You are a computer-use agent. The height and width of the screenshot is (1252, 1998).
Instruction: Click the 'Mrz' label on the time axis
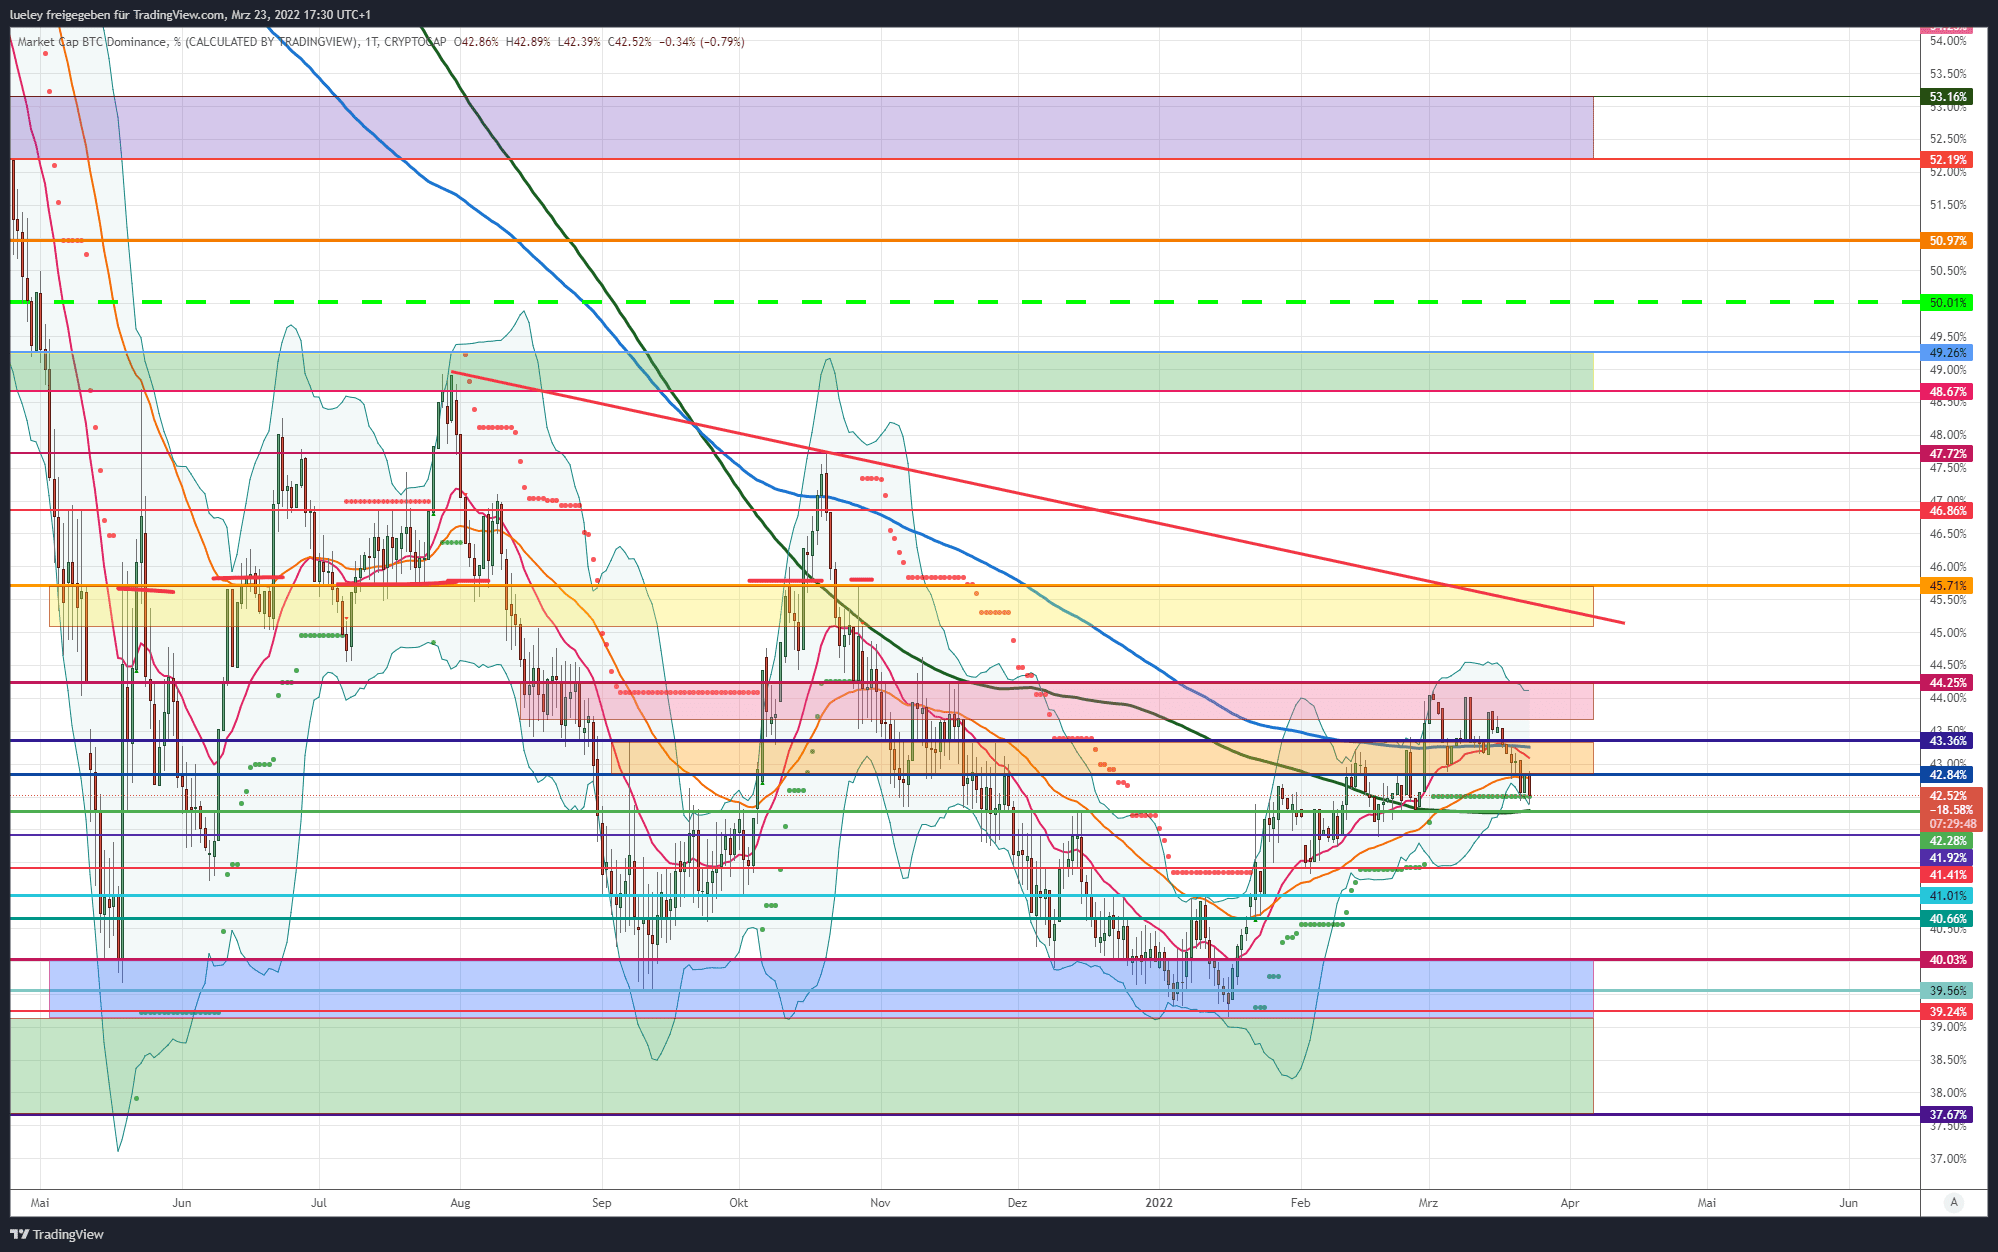click(1428, 1203)
